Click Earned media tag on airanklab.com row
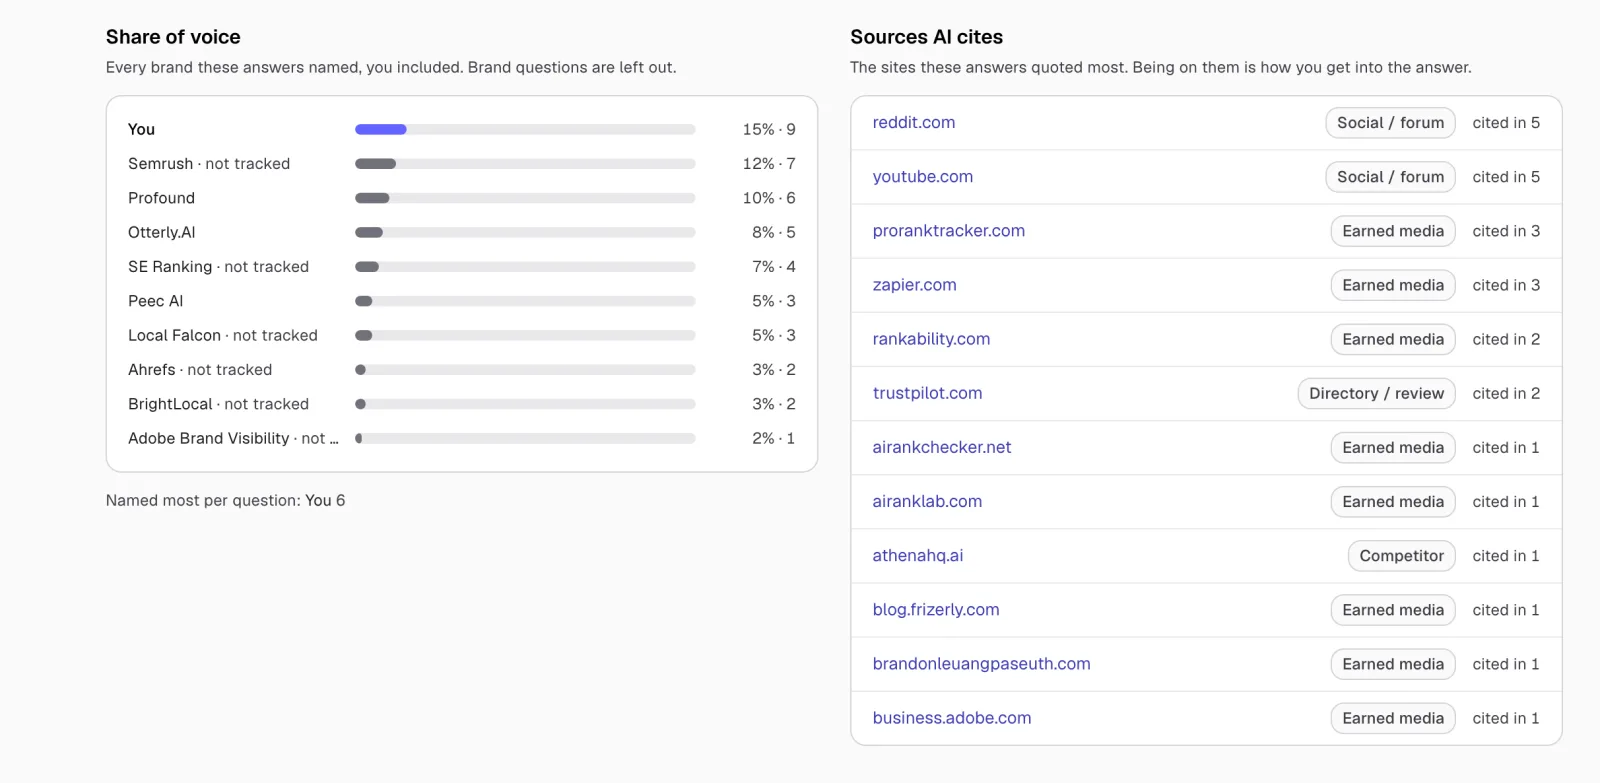 point(1393,501)
